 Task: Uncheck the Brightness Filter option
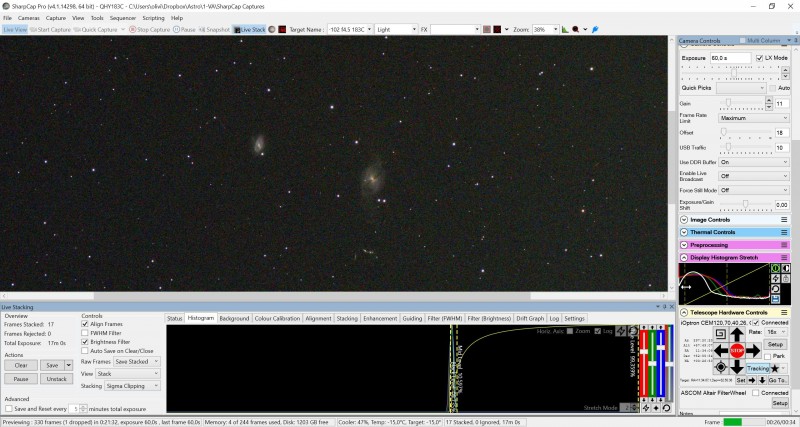coord(85,342)
